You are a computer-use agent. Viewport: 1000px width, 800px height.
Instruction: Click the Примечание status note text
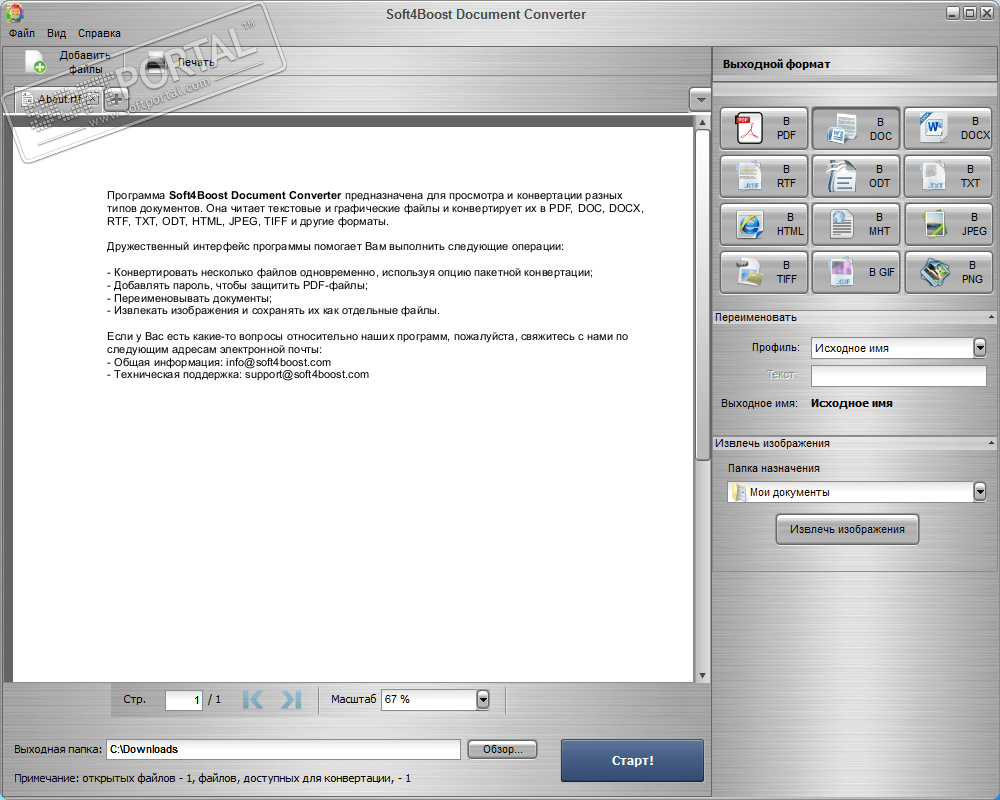pyautogui.click(x=212, y=778)
